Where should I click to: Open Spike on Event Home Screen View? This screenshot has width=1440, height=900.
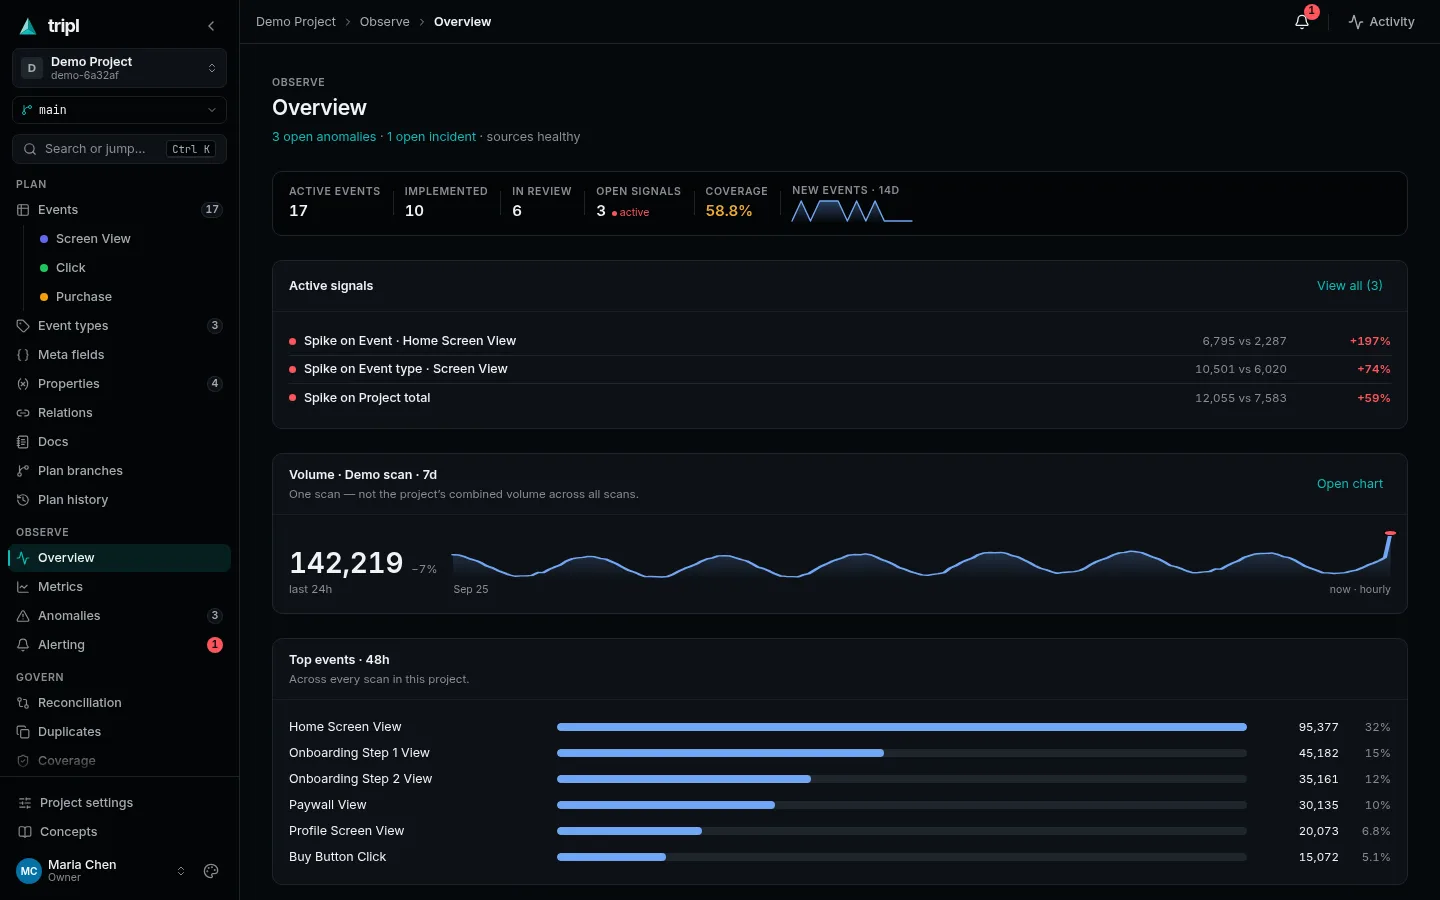pyautogui.click(x=840, y=341)
